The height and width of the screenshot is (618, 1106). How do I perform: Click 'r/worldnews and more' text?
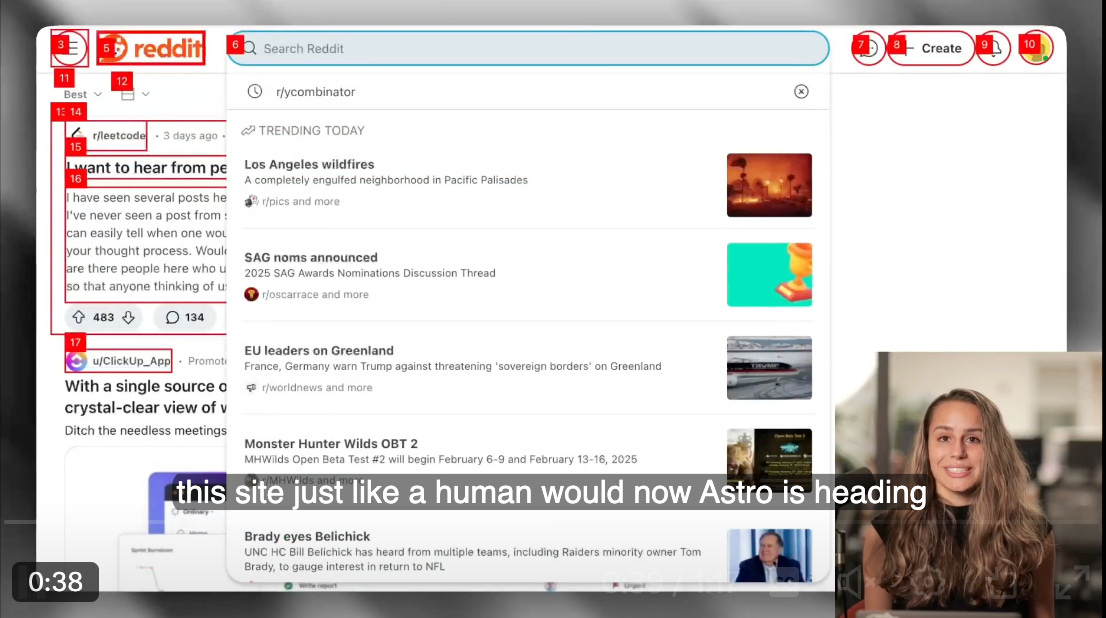pos(317,387)
